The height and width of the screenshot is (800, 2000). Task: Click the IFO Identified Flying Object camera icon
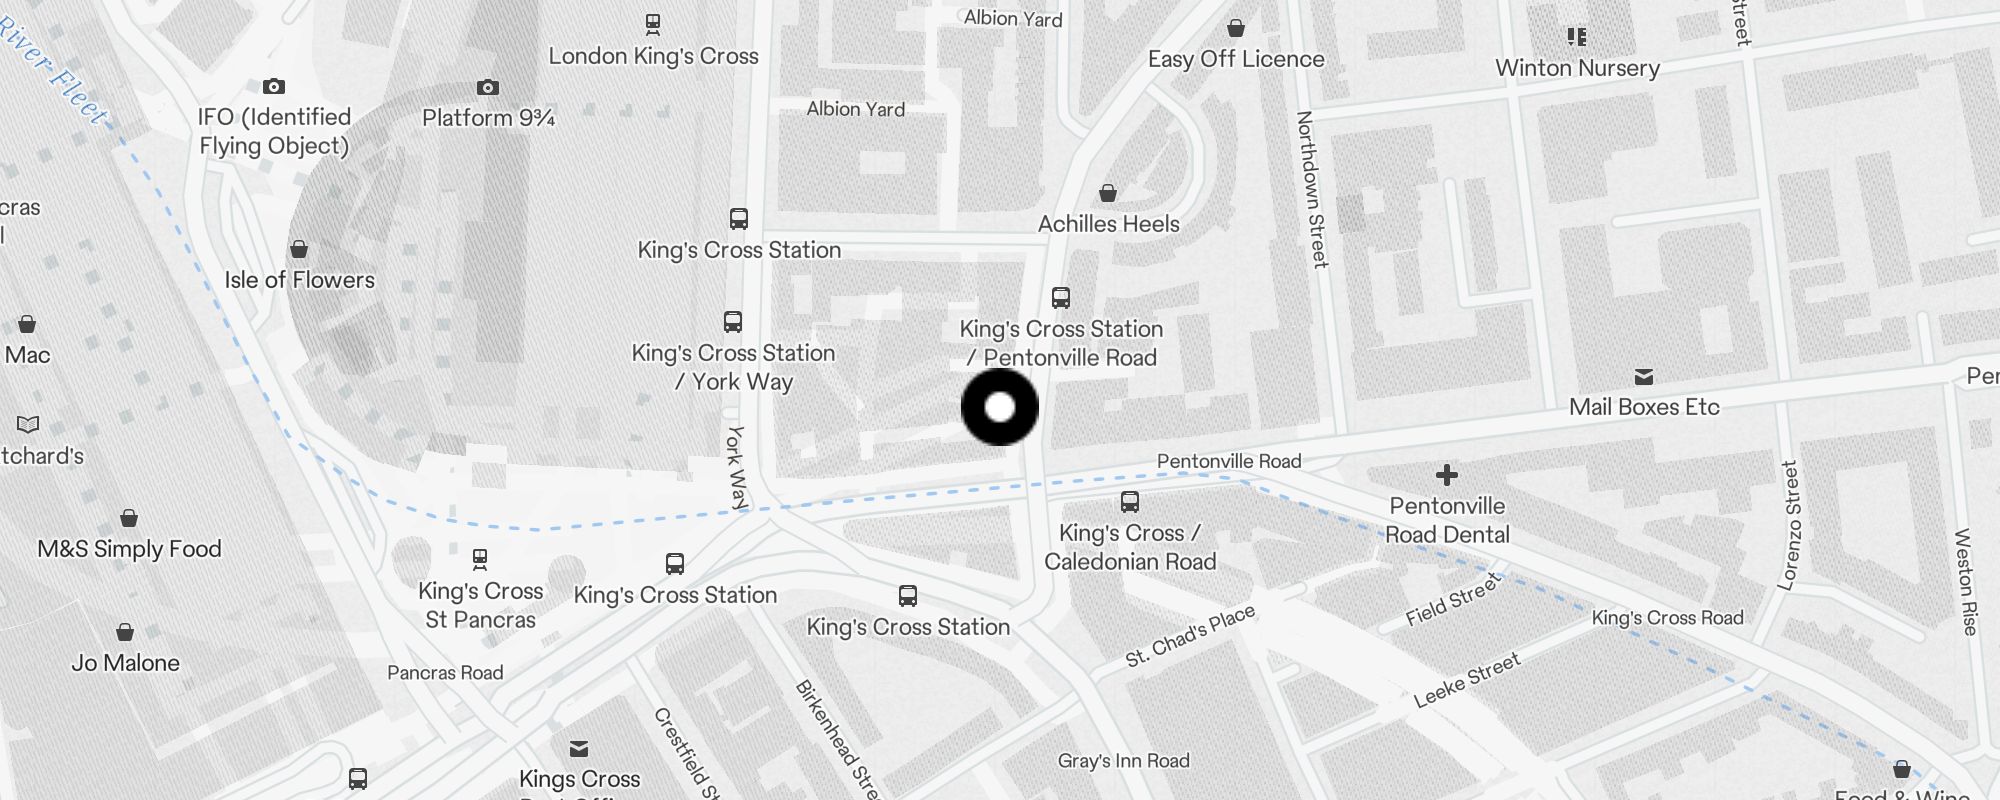coord(274,87)
